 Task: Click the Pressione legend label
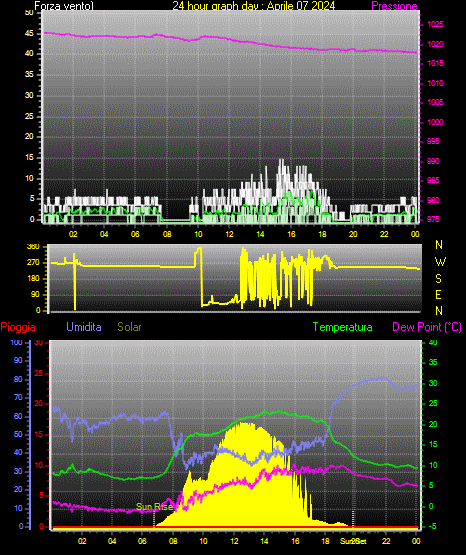pos(394,6)
